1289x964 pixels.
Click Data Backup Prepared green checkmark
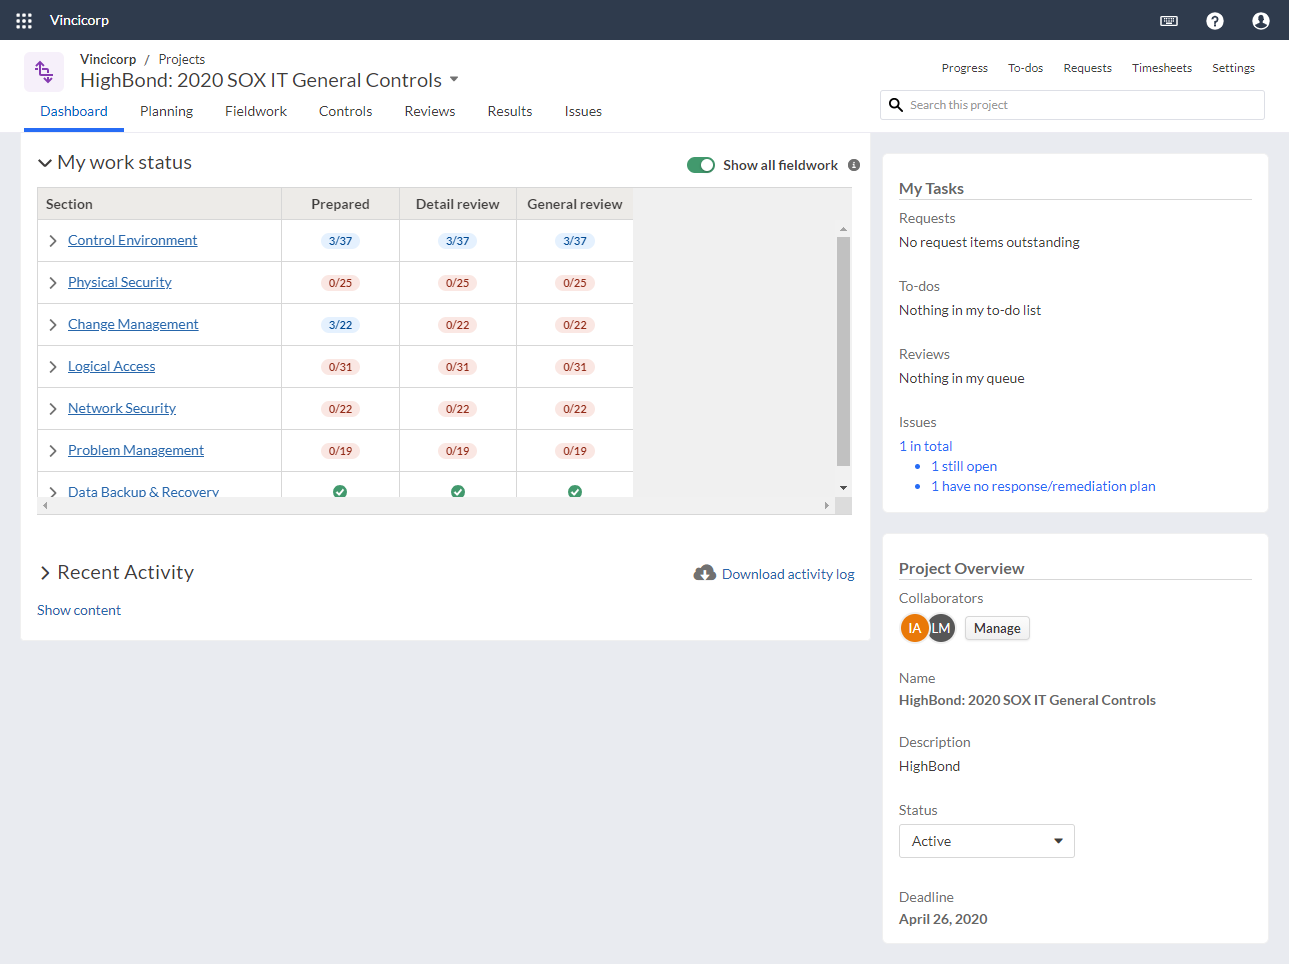(340, 491)
